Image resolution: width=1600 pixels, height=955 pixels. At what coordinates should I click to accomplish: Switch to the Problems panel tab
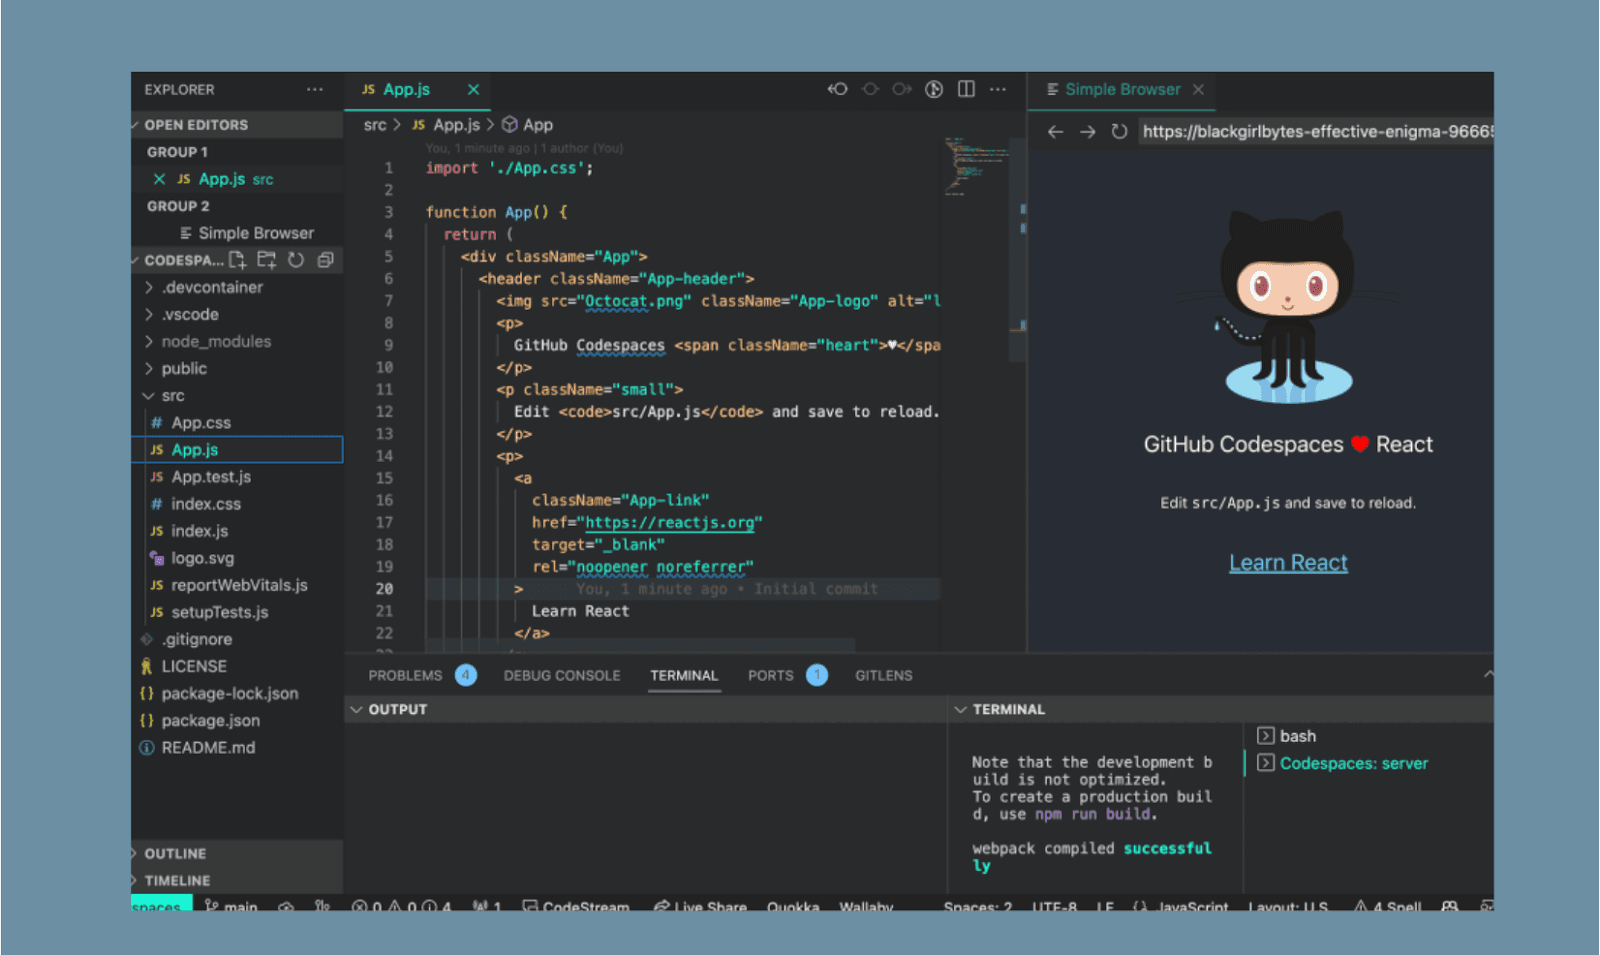coord(405,675)
